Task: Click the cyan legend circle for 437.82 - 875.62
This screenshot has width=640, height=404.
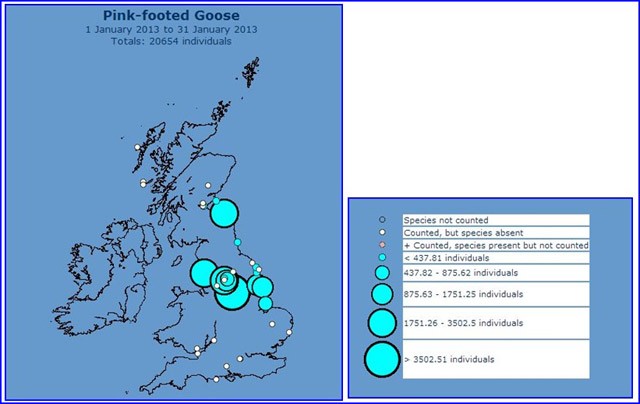Action: pyautogui.click(x=382, y=273)
